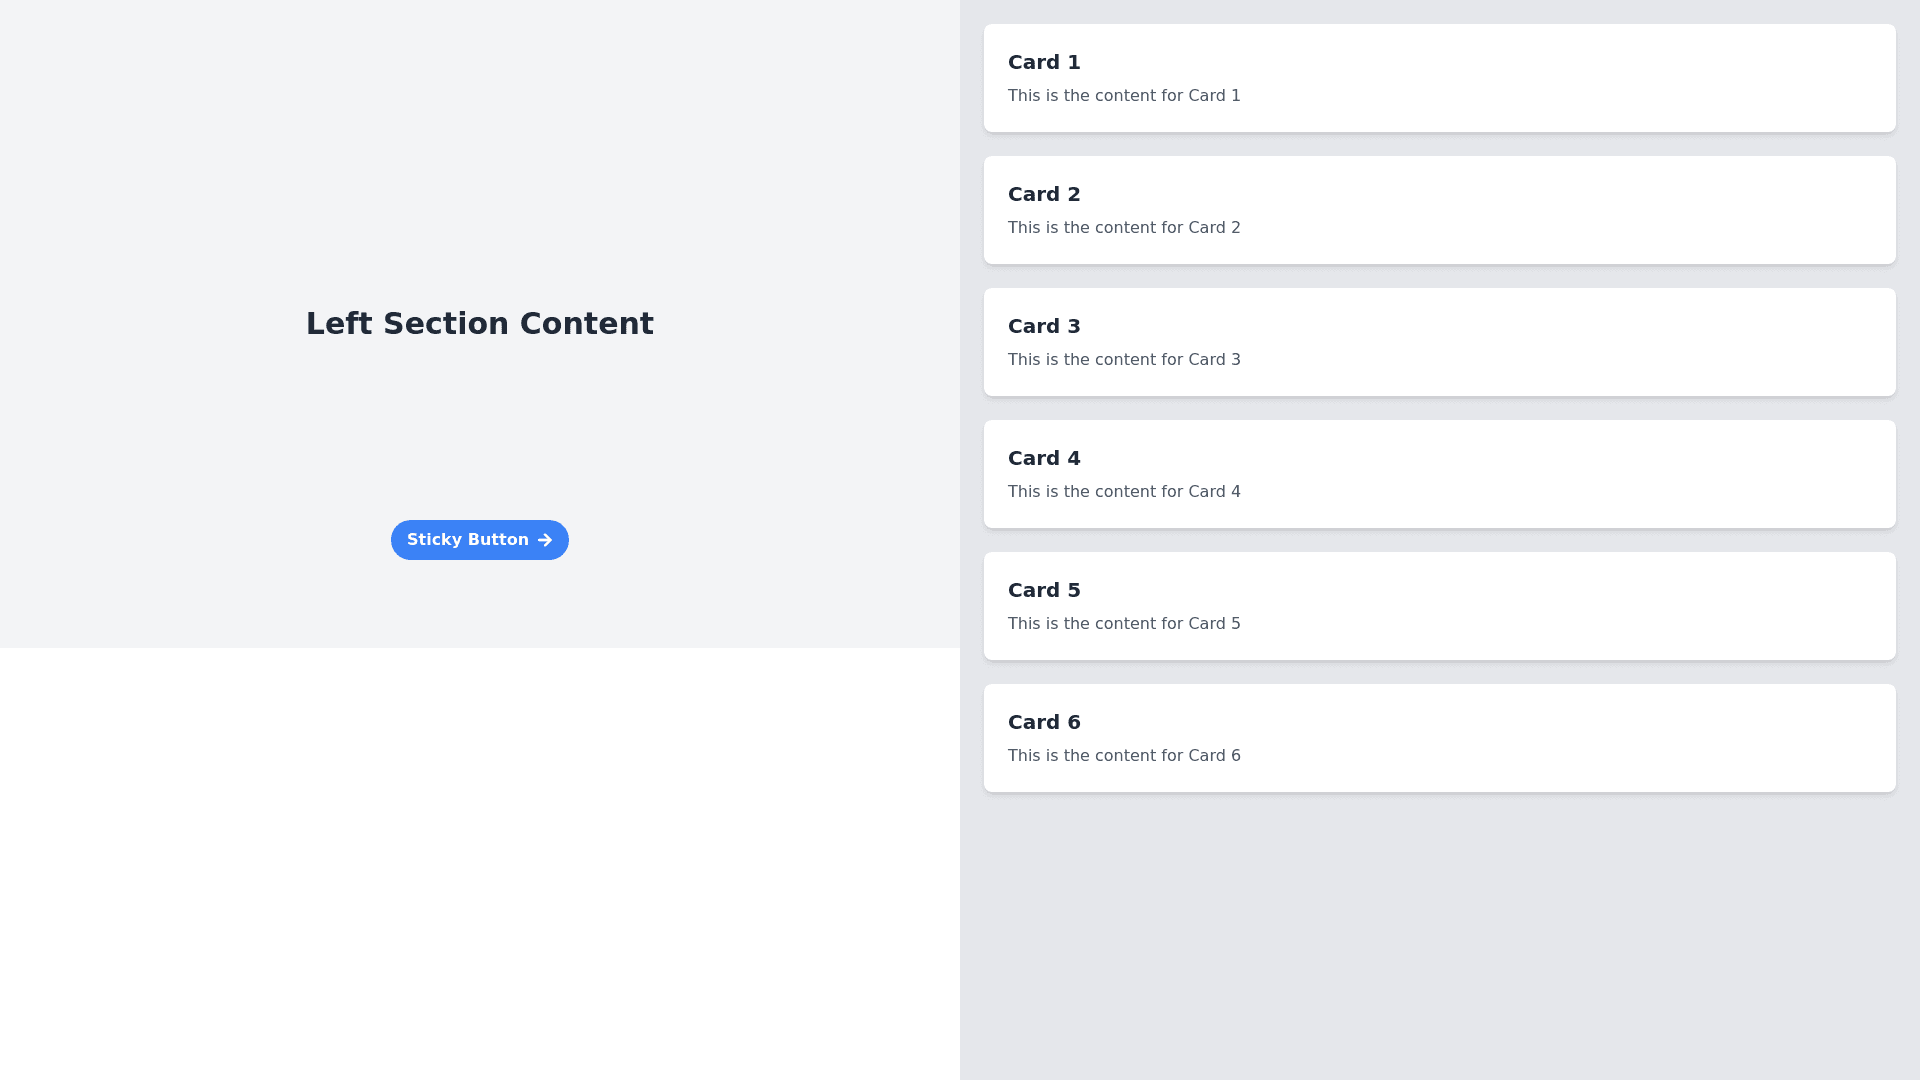The height and width of the screenshot is (1080, 1920).
Task: Select the Card 1 title
Action: 1044,62
